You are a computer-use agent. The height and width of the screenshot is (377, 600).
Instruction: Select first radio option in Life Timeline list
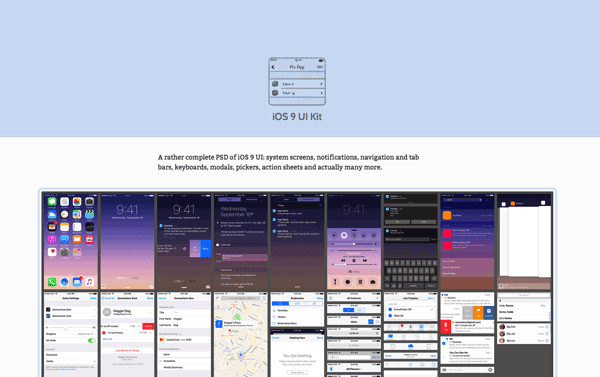click(x=390, y=309)
